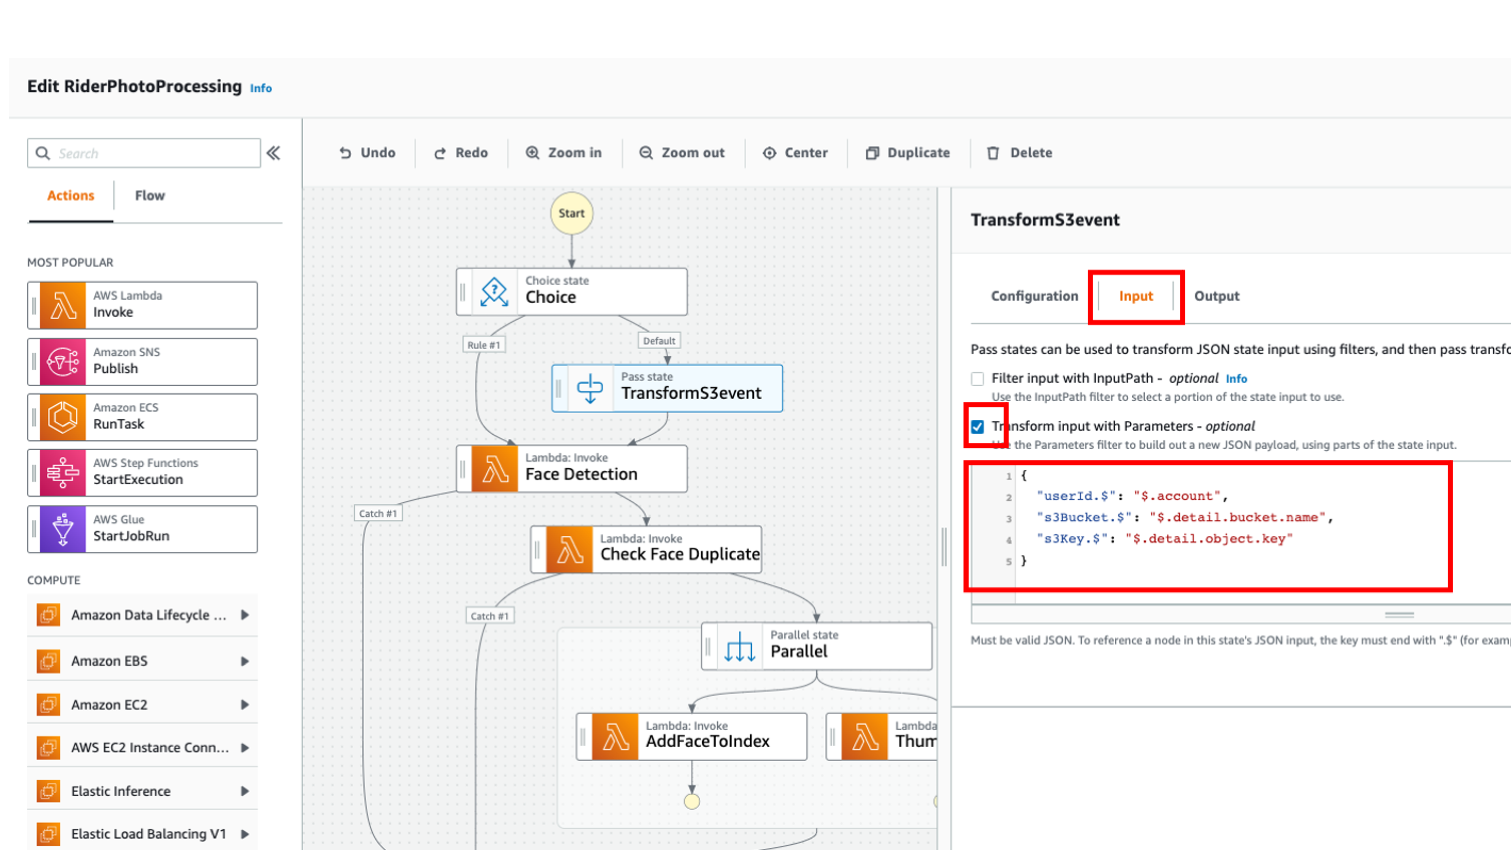Uncheck Transform input with Parameters
This screenshot has width=1511, height=850.
click(x=978, y=427)
